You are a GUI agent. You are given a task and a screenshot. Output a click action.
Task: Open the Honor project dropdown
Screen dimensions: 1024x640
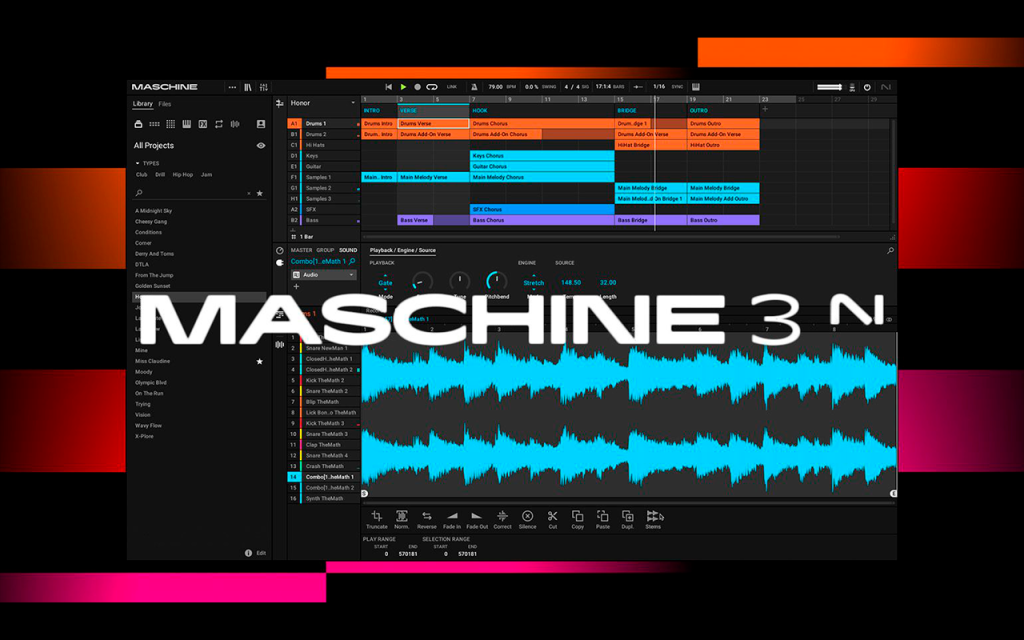353,103
